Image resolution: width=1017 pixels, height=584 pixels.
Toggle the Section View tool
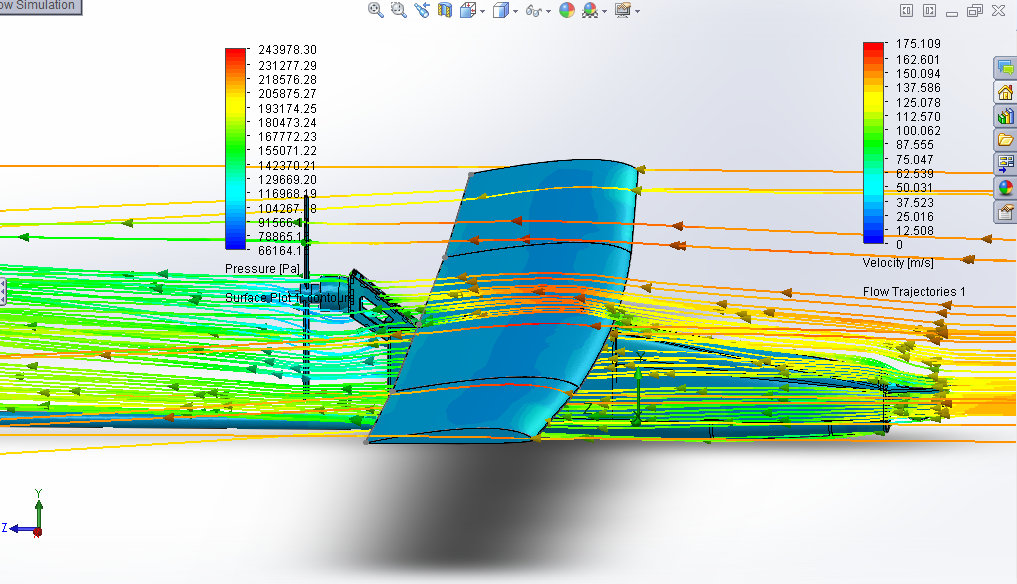click(x=444, y=10)
